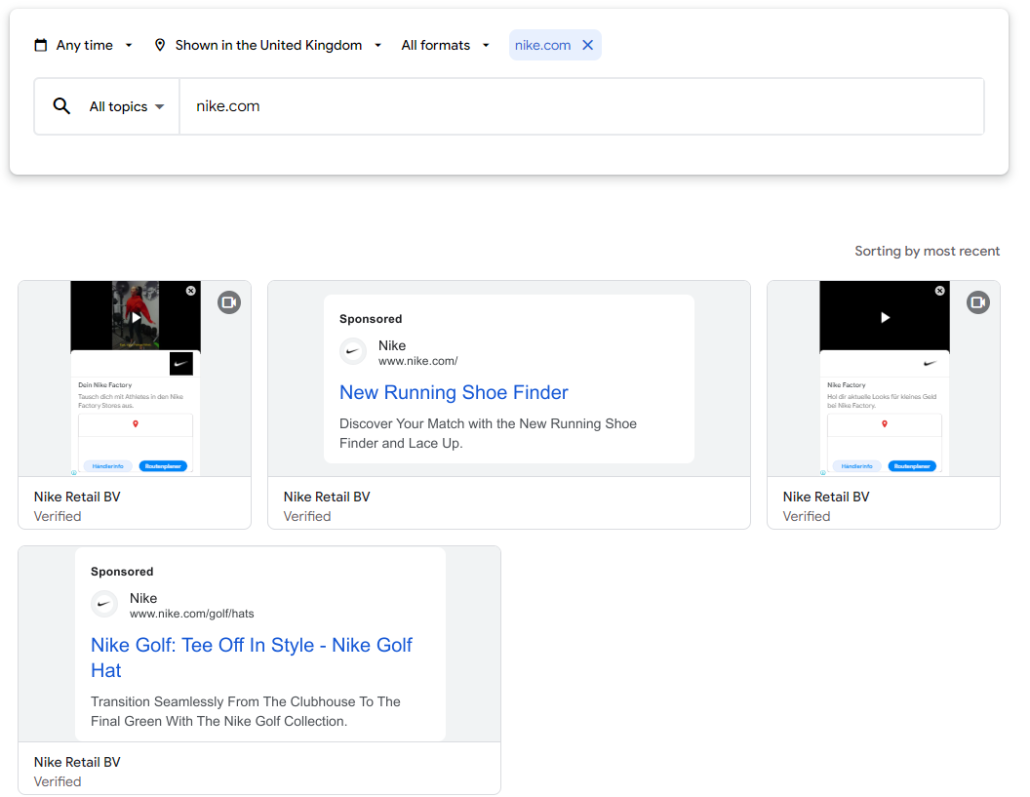Close the video overlay in the Dein Nike Factory ad
The width and height of the screenshot is (1030, 797).
(x=190, y=291)
